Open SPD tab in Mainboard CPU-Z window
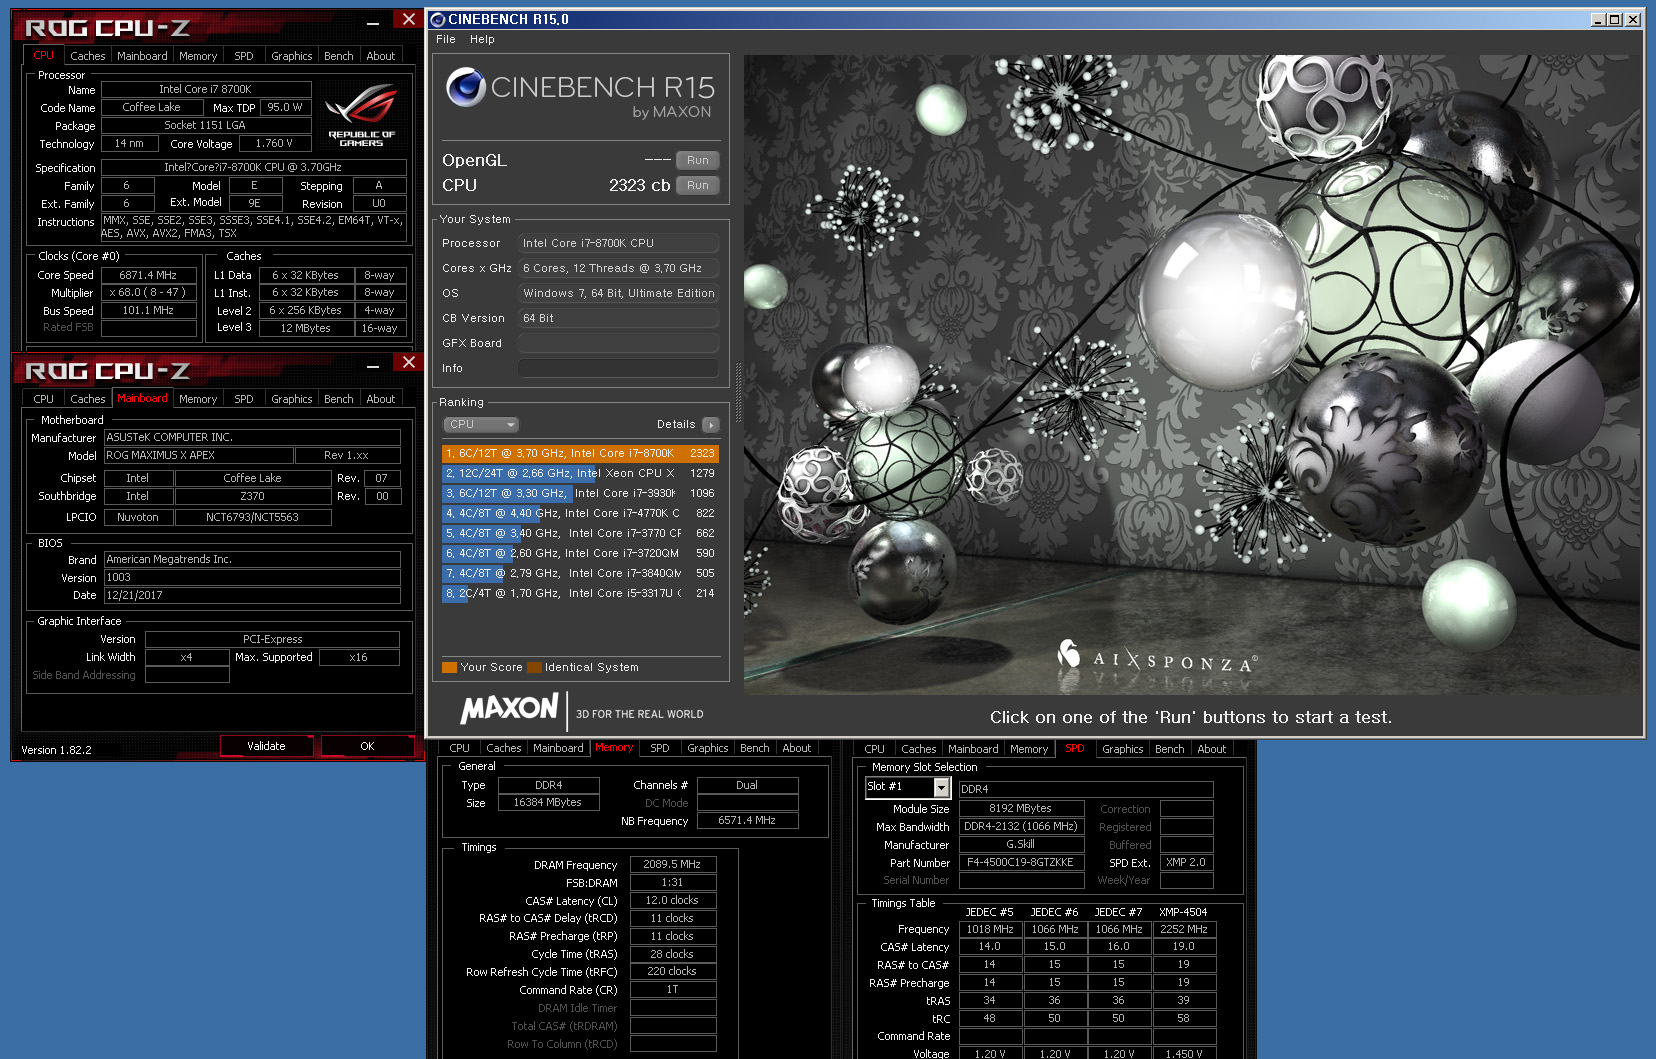This screenshot has height=1059, width=1656. [244, 399]
